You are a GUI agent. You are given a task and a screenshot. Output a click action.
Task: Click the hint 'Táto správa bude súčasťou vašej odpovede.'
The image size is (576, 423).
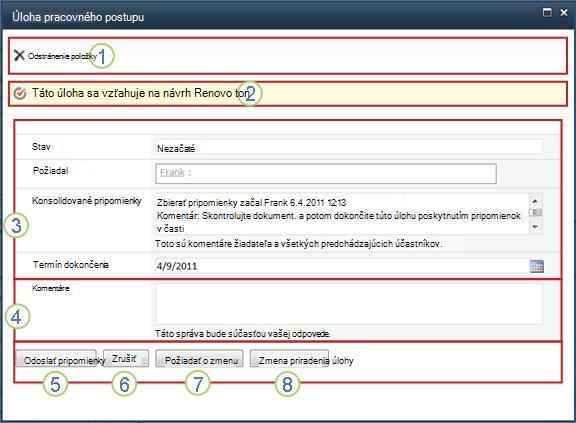(x=242, y=334)
